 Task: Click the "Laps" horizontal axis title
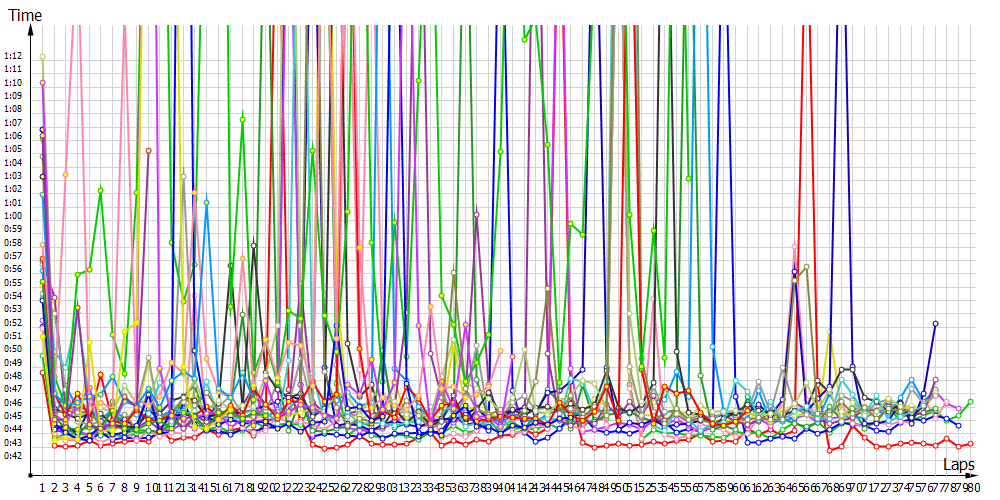click(x=958, y=465)
